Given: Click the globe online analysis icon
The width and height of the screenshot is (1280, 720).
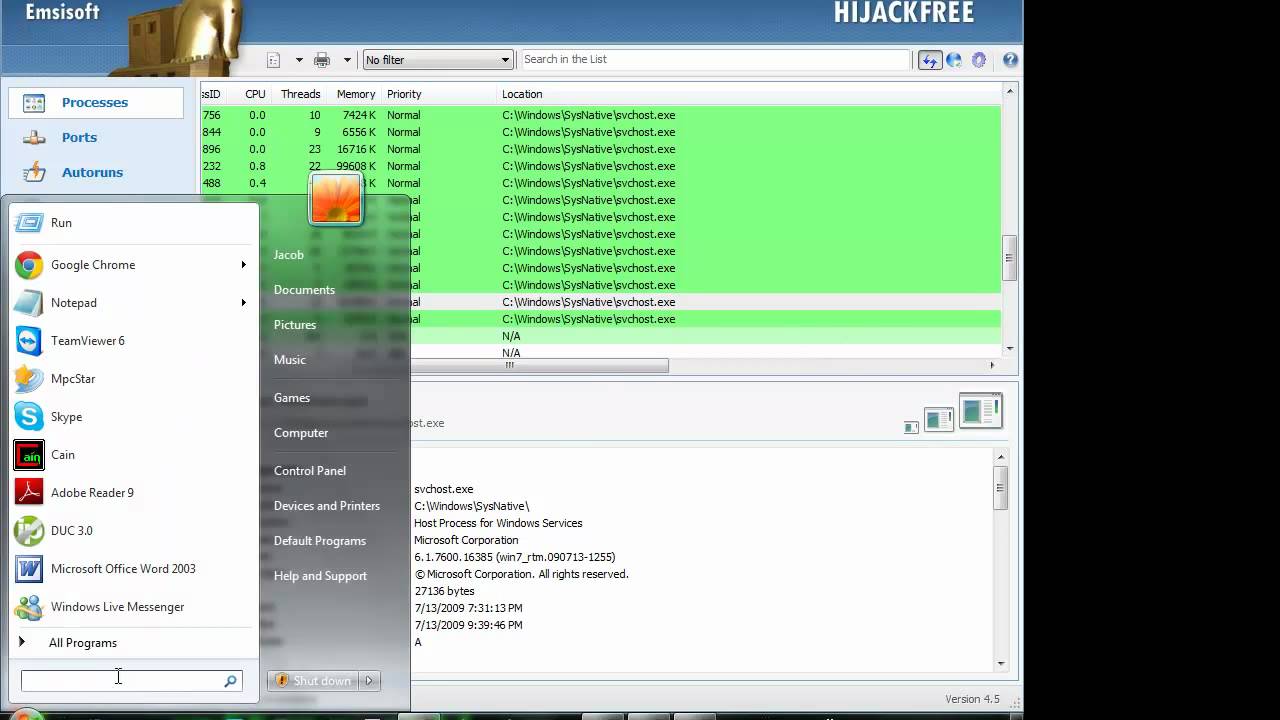Looking at the screenshot, I should point(954,60).
